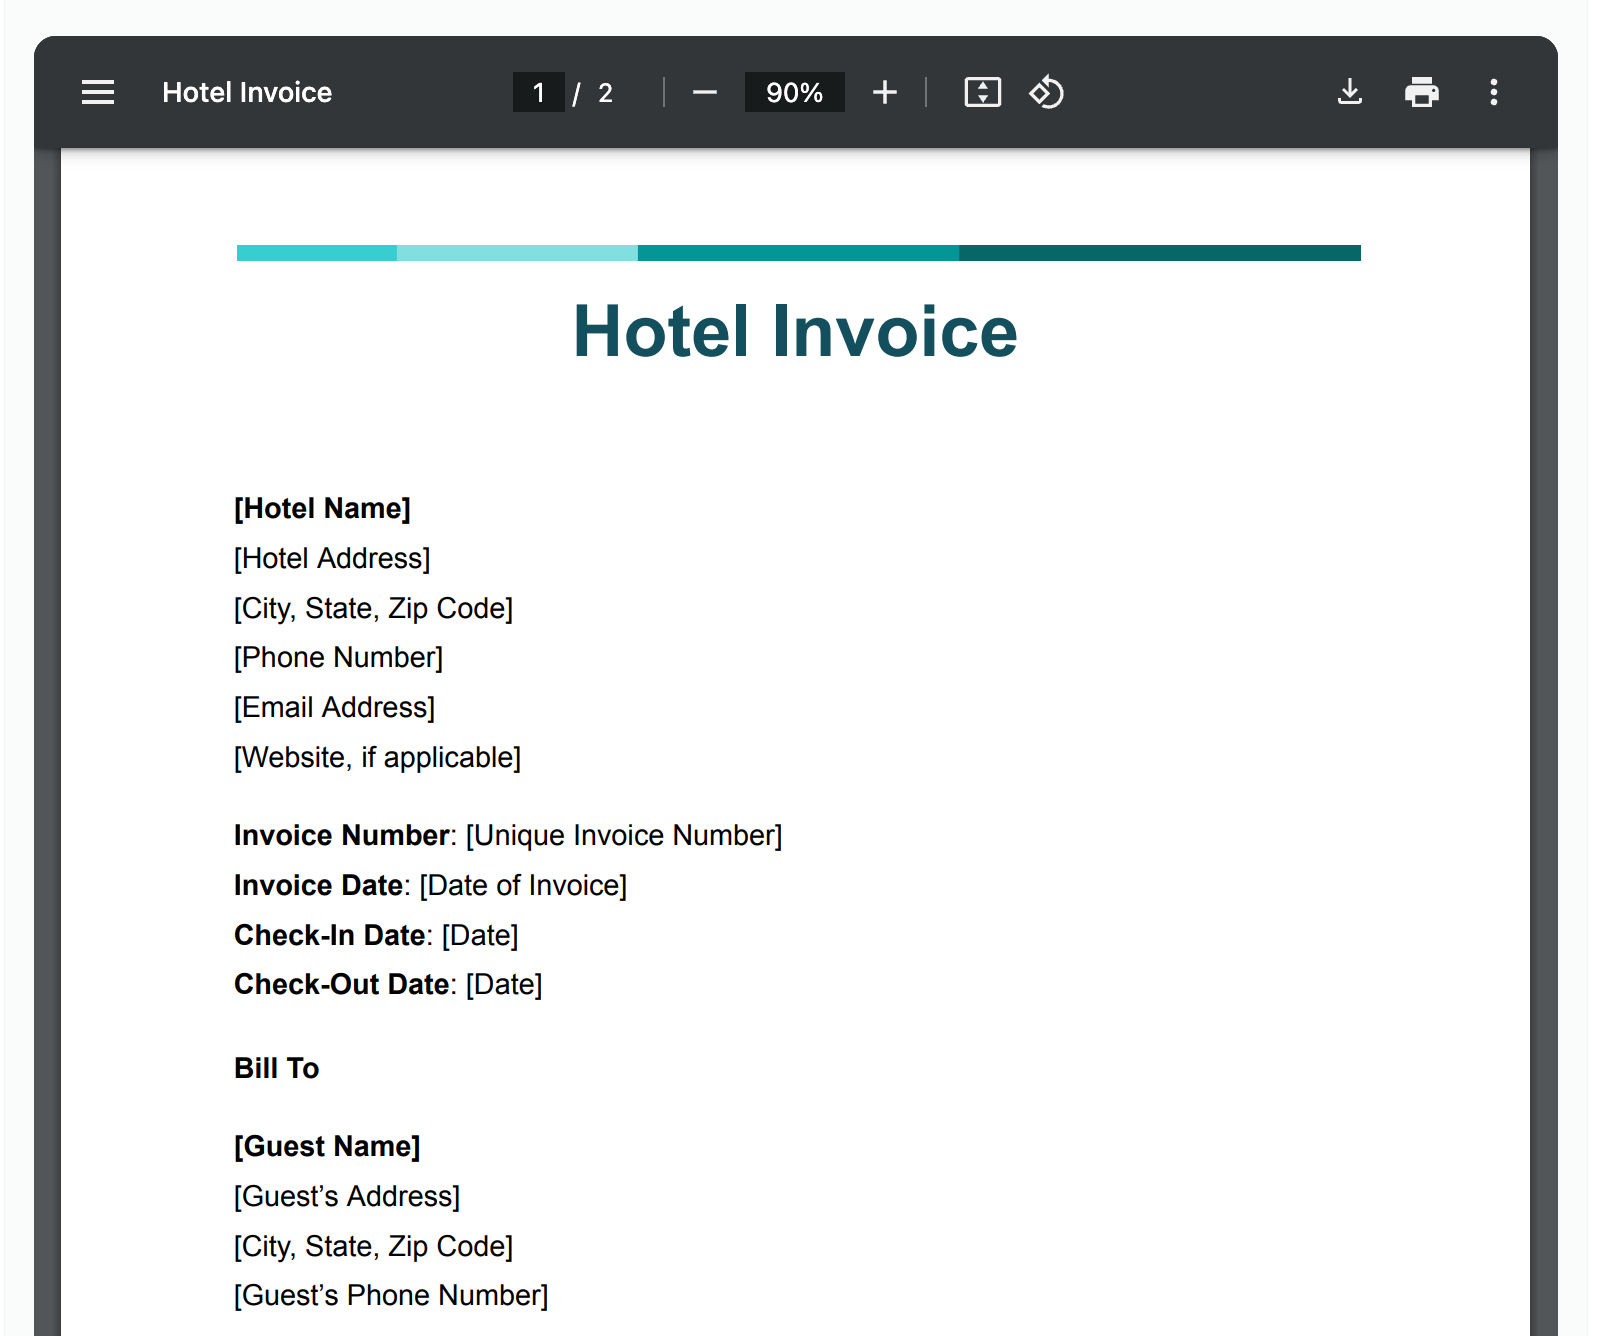Click the [Email Address] line
The height and width of the screenshot is (1336, 1598).
click(334, 708)
